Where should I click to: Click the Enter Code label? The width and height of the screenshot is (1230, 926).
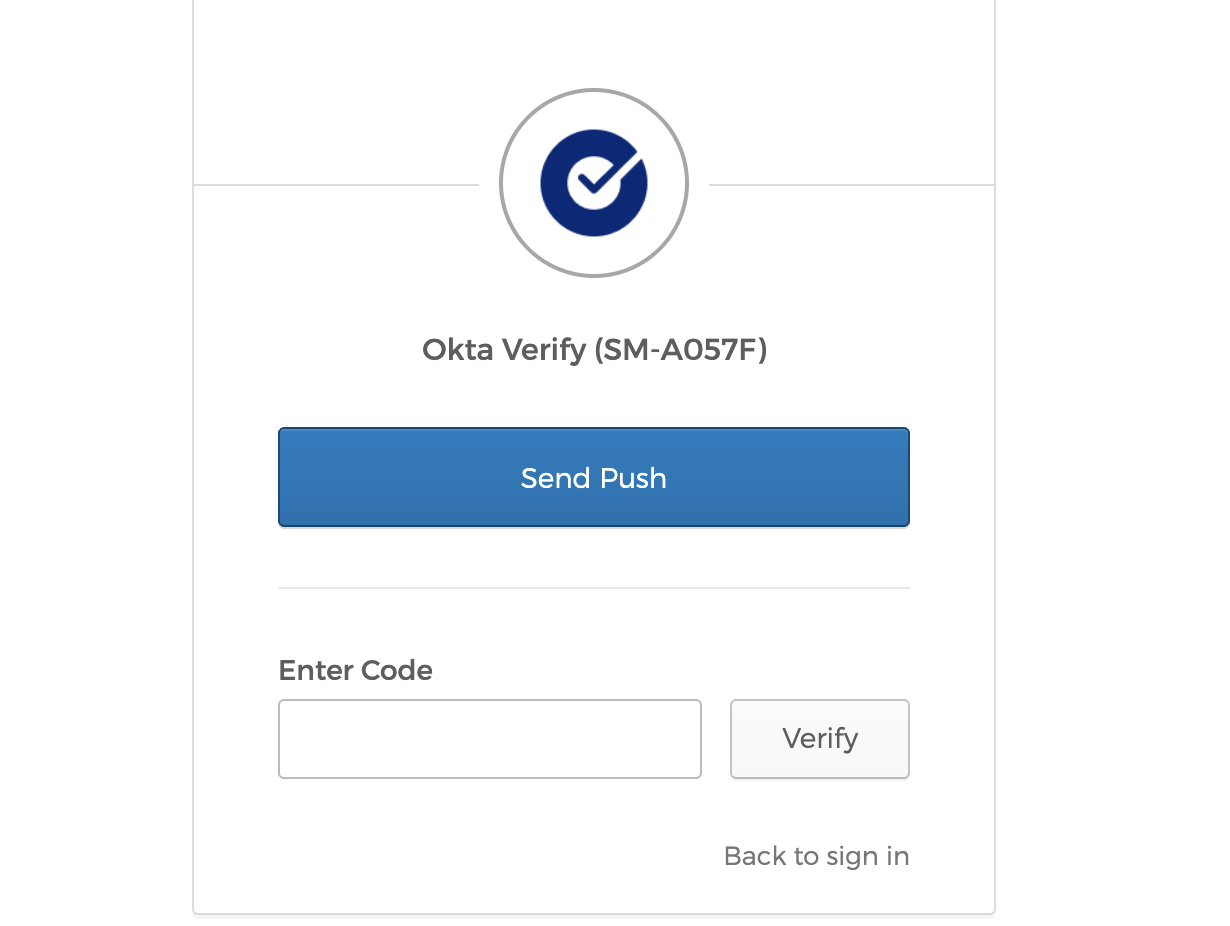click(x=355, y=670)
